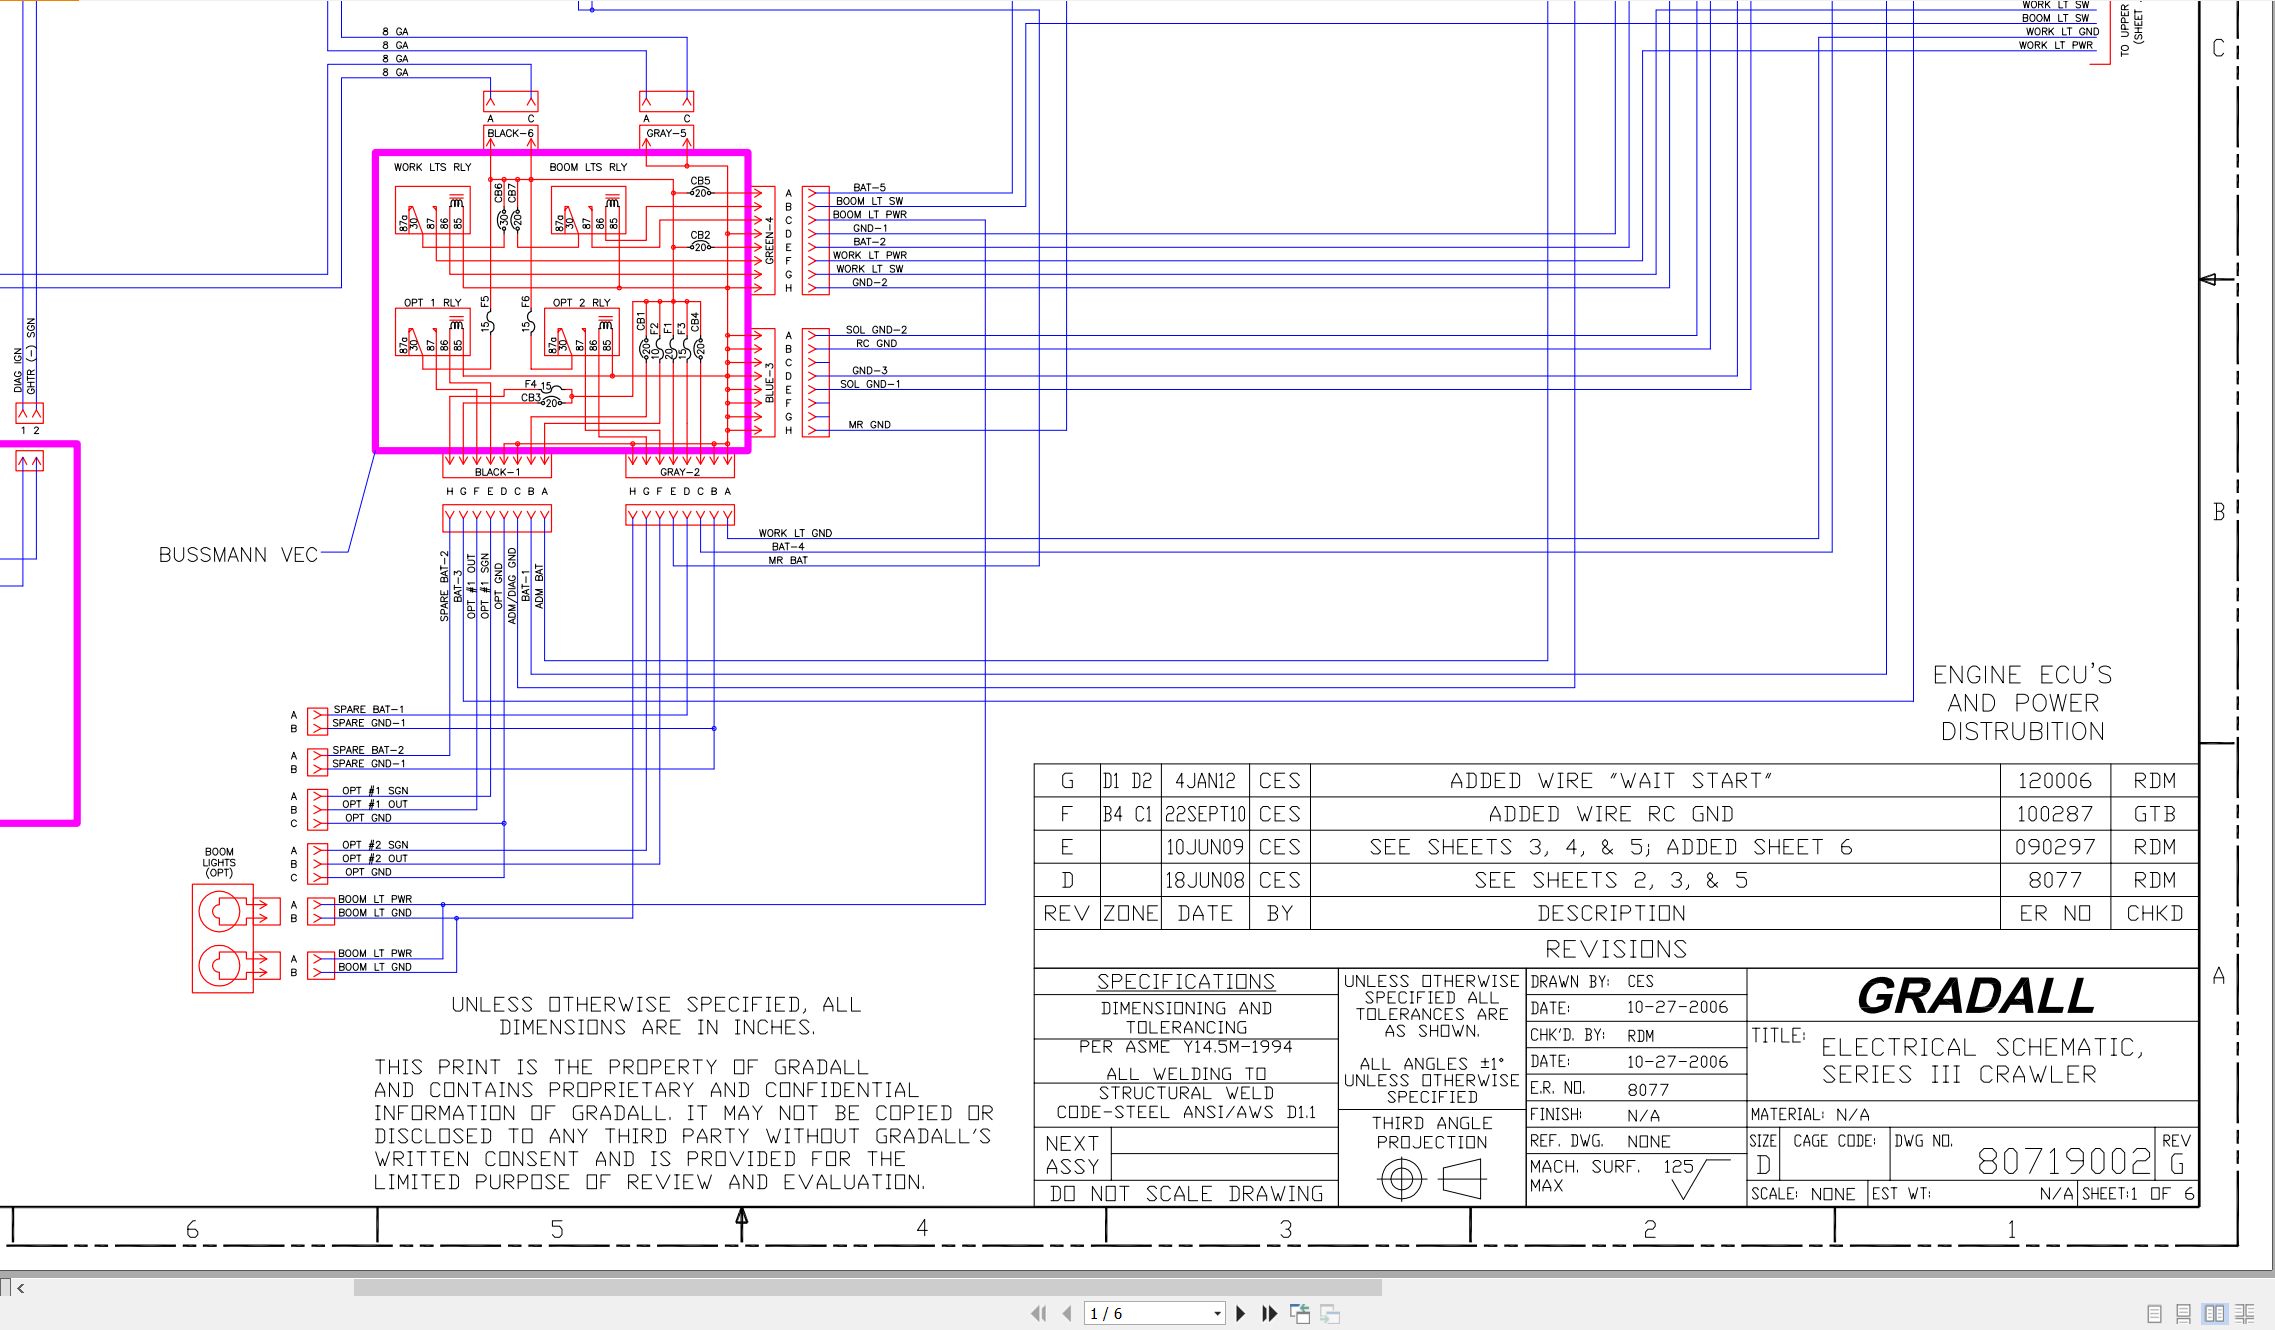
Task: Click the MR GND wire label
Action: tap(869, 425)
